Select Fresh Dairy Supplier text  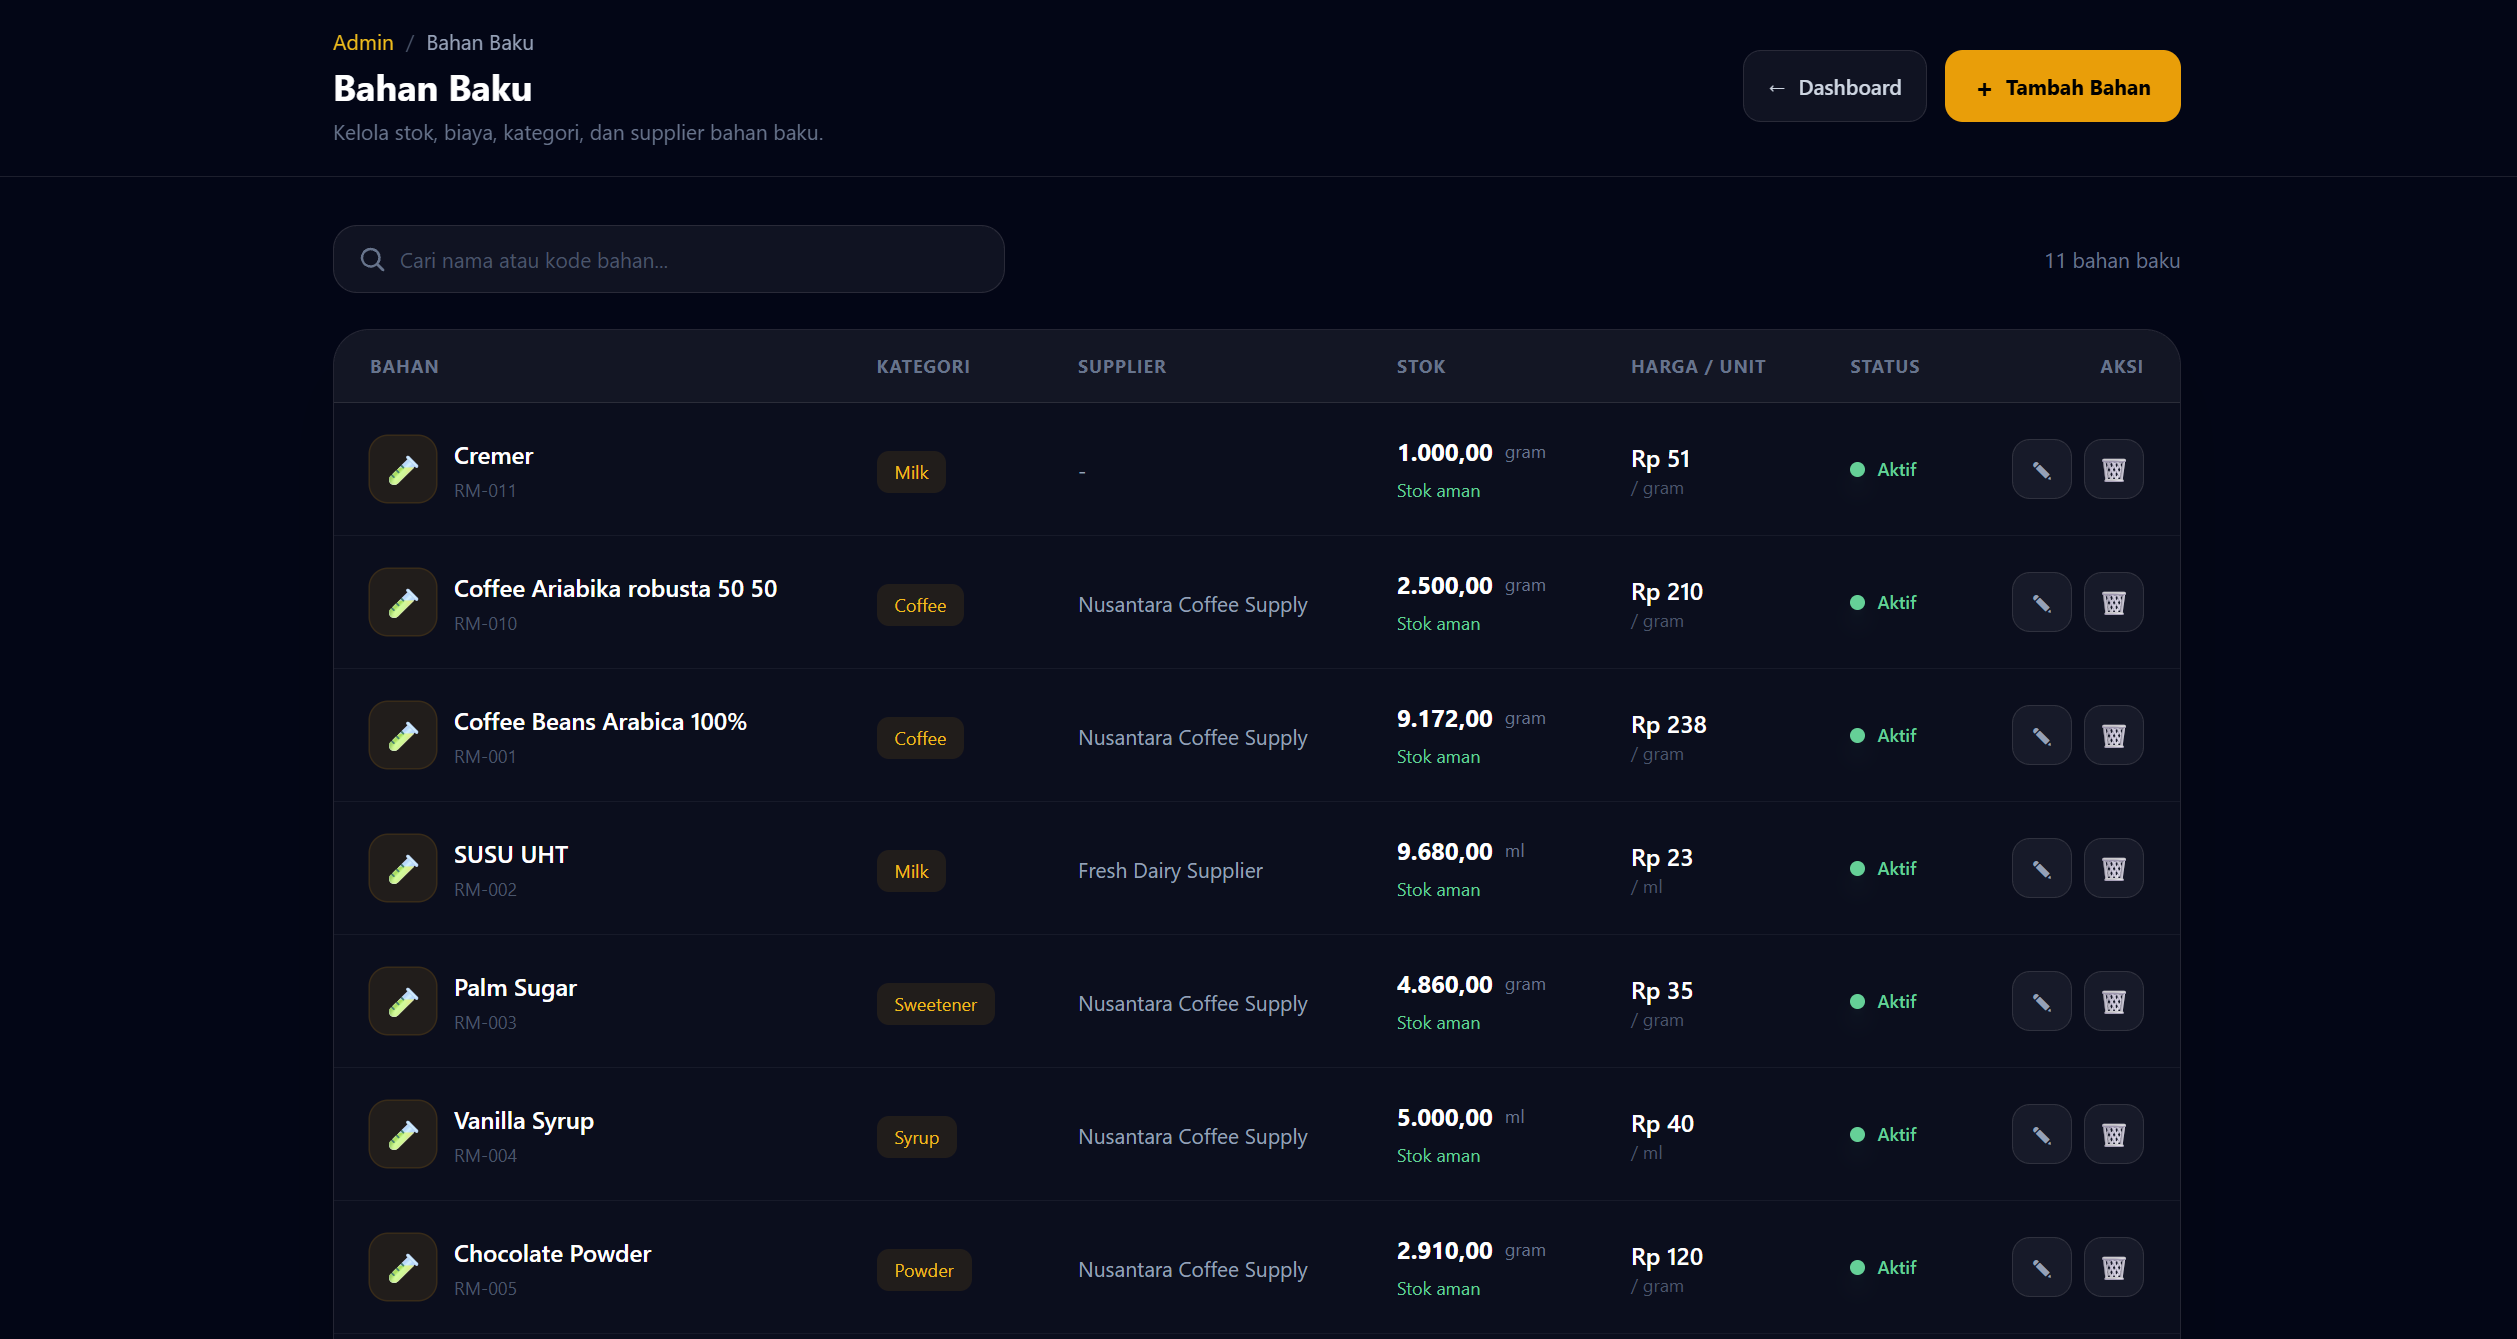pyautogui.click(x=1170, y=871)
